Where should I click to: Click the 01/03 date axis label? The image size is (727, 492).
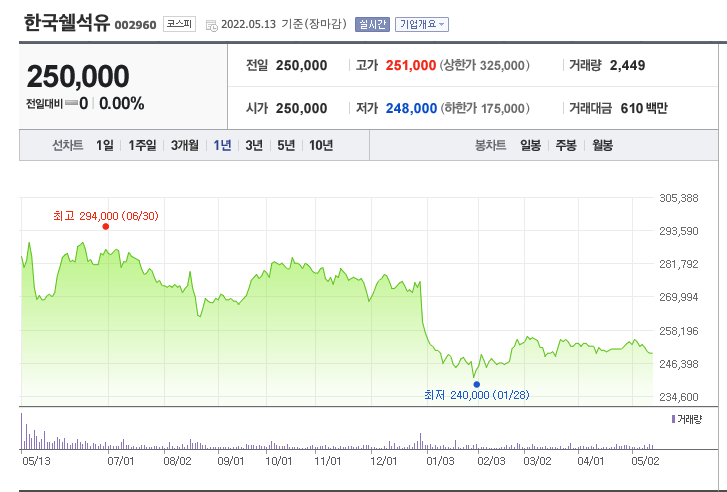(x=440, y=461)
